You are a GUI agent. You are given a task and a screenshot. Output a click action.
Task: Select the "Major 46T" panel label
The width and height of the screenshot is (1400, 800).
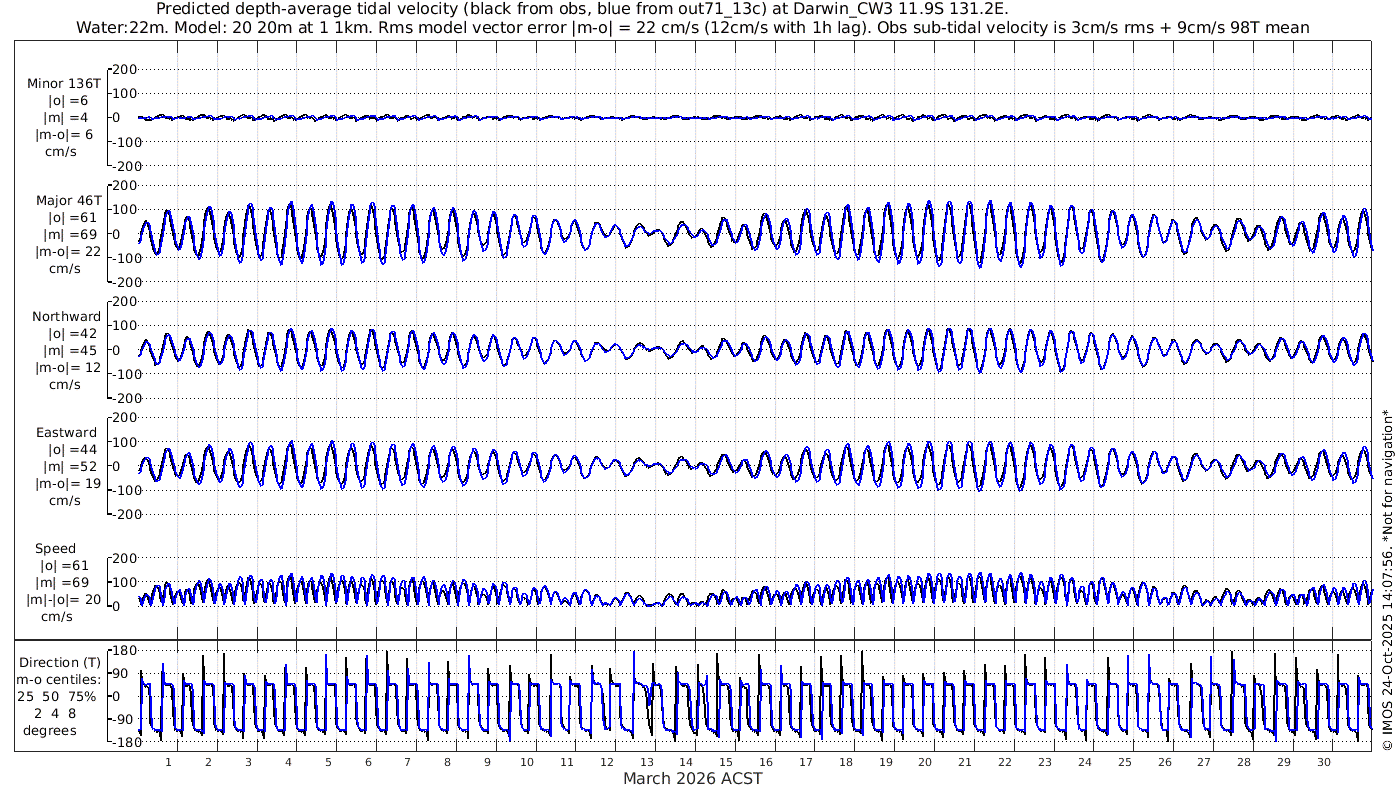(66, 200)
